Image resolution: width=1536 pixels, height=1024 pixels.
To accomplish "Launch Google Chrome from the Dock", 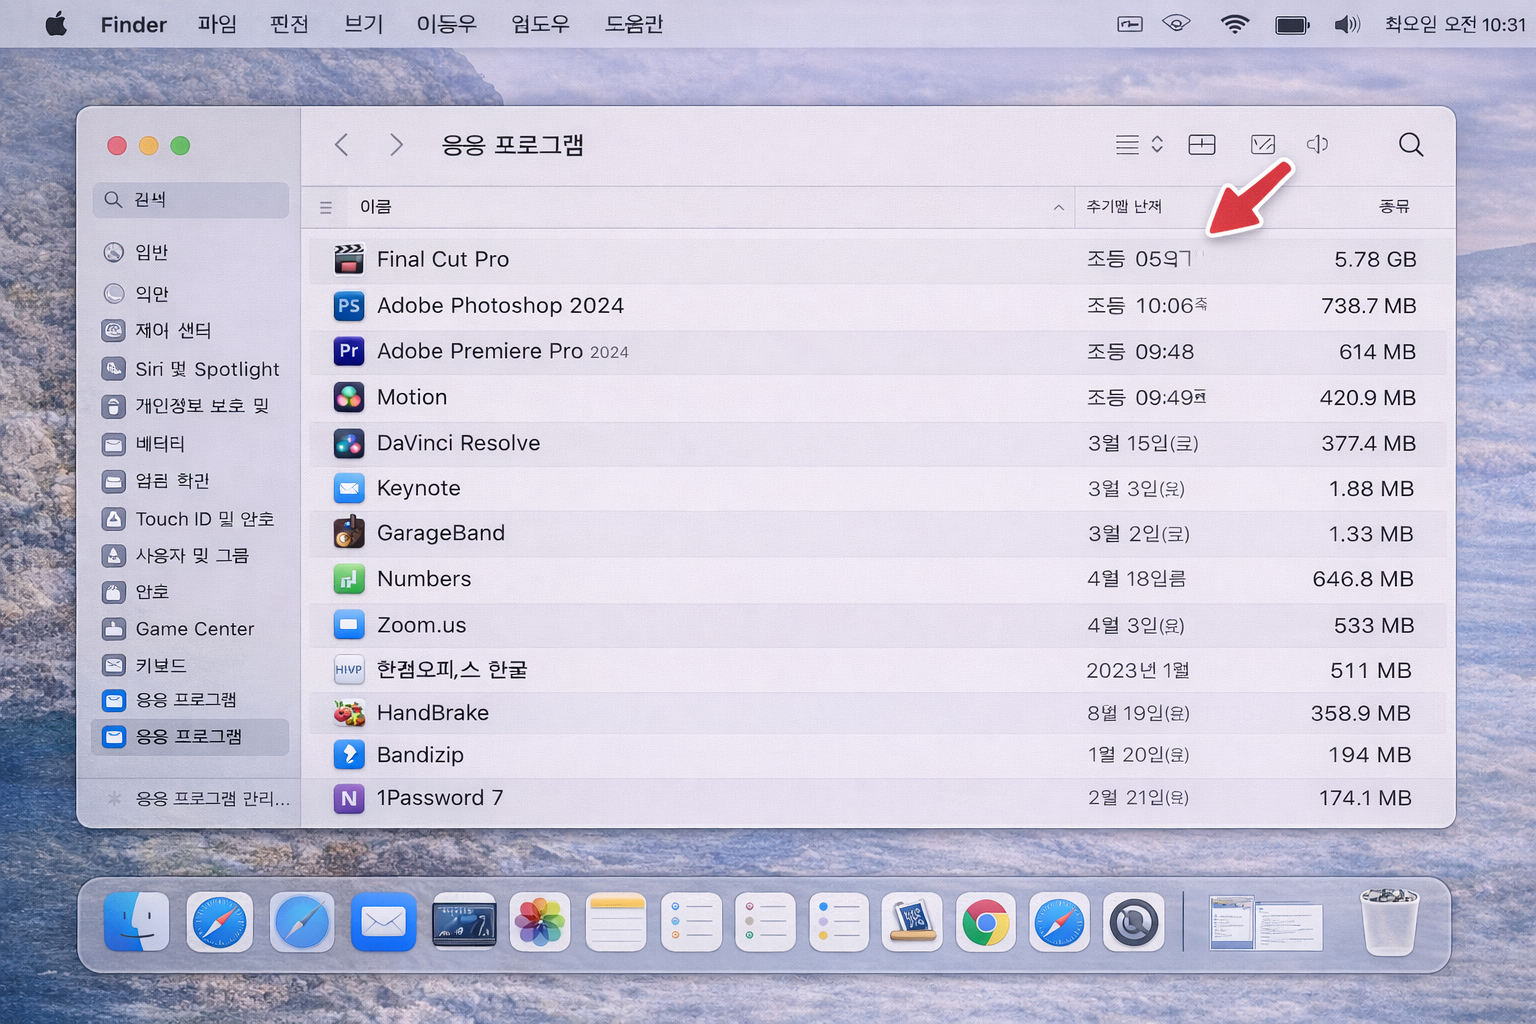I will coord(986,922).
